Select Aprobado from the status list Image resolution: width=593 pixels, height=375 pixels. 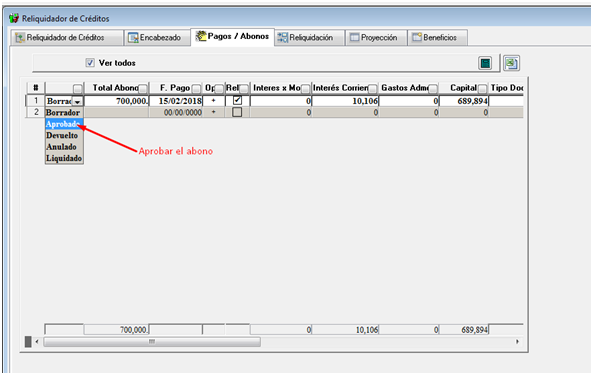[x=63, y=124]
